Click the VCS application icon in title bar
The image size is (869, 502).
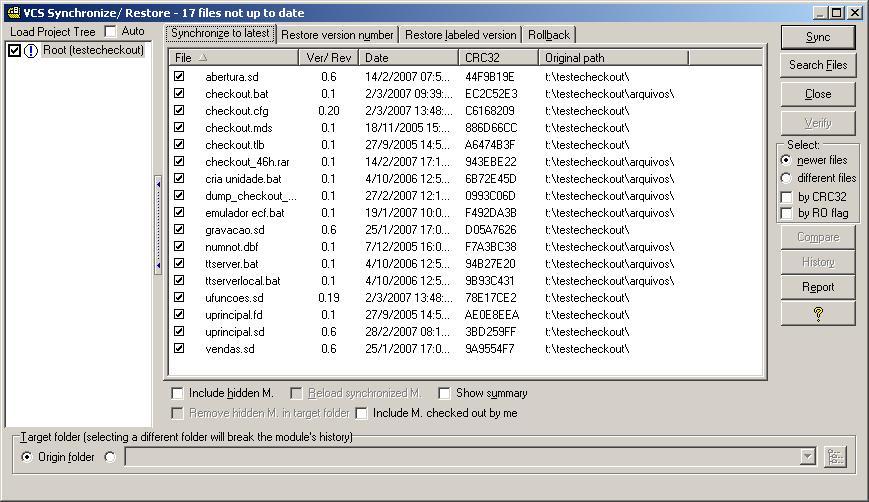(13, 12)
